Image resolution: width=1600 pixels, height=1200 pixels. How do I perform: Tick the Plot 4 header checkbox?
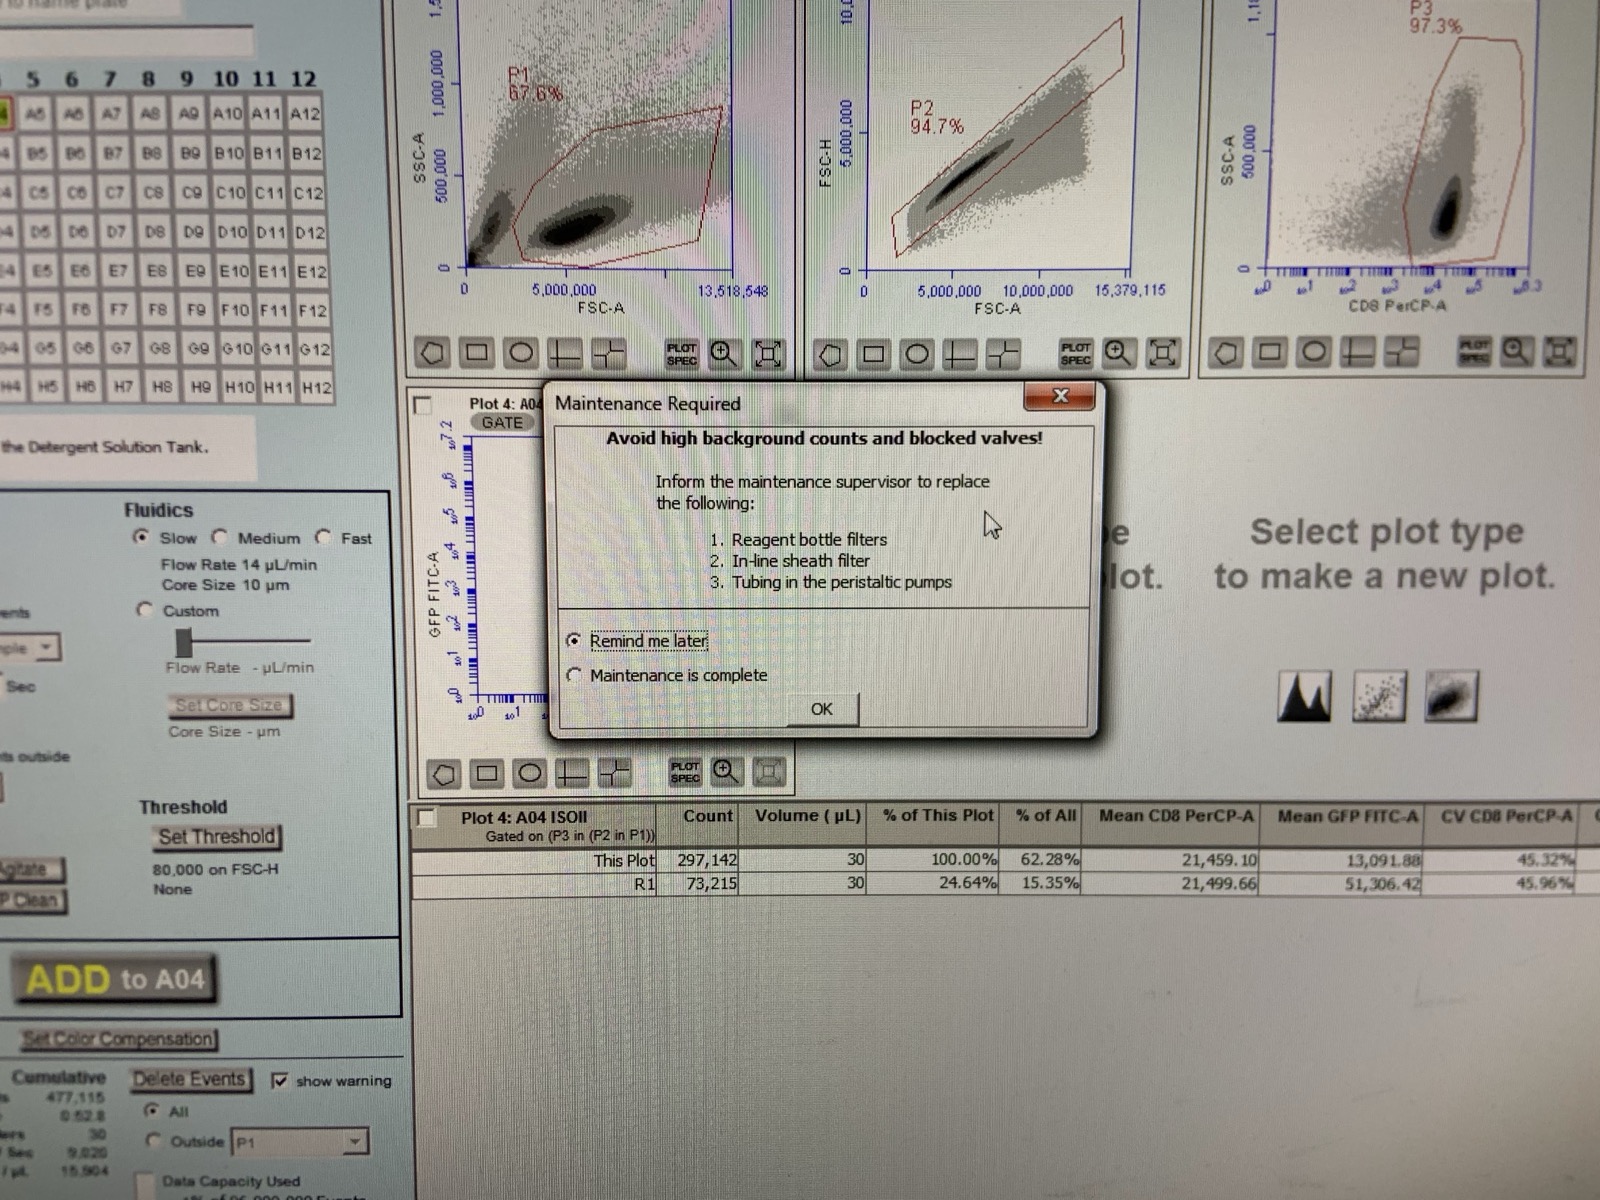point(422,405)
